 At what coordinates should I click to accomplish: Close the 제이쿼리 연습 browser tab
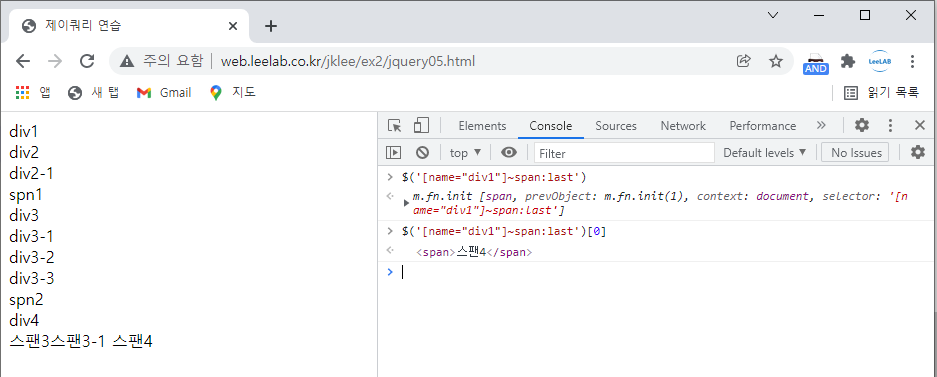tap(233, 26)
